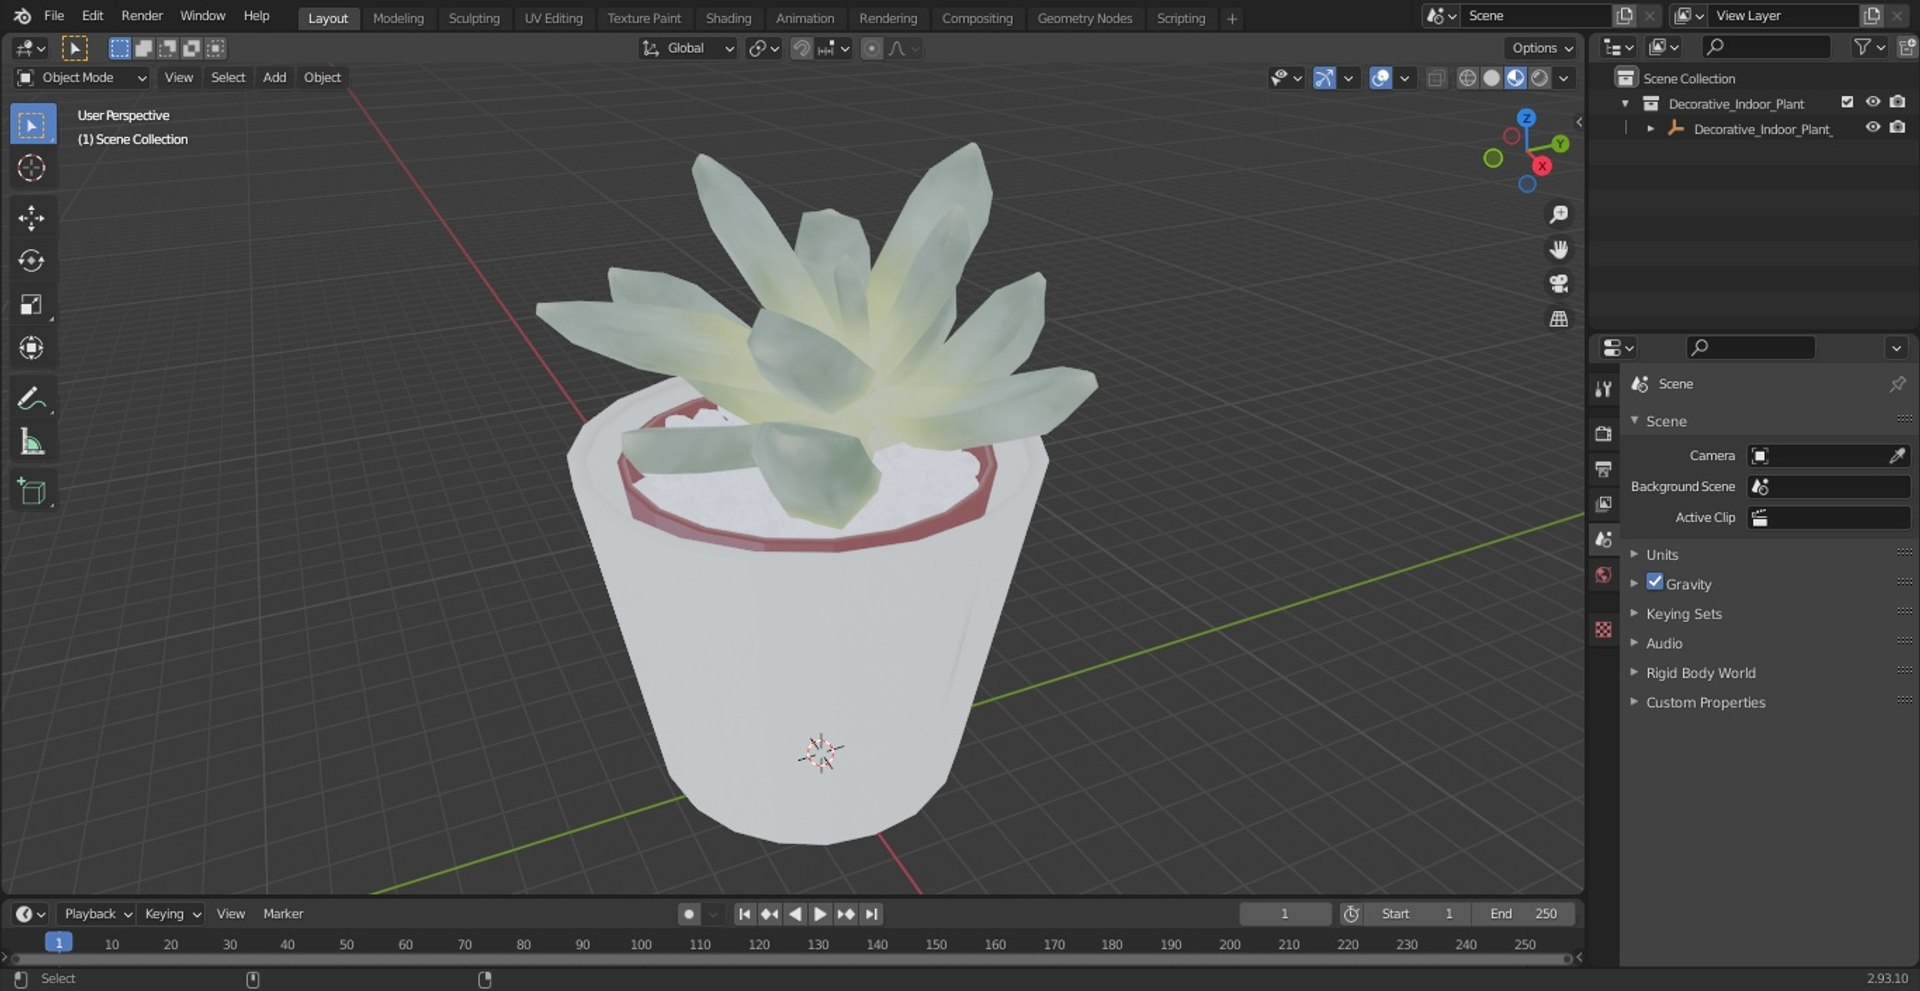Activate the 3D Cursor tool

coord(32,168)
